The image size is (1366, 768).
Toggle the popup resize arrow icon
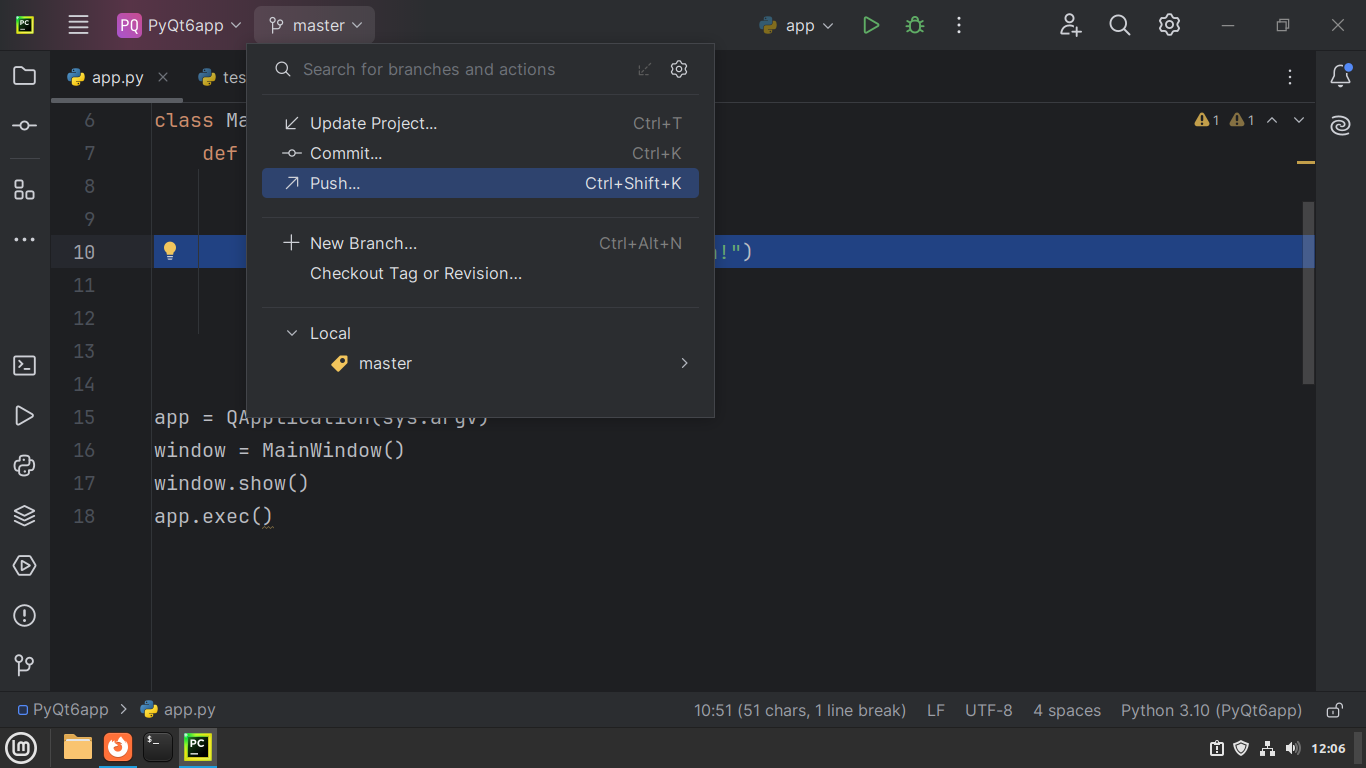(x=645, y=69)
